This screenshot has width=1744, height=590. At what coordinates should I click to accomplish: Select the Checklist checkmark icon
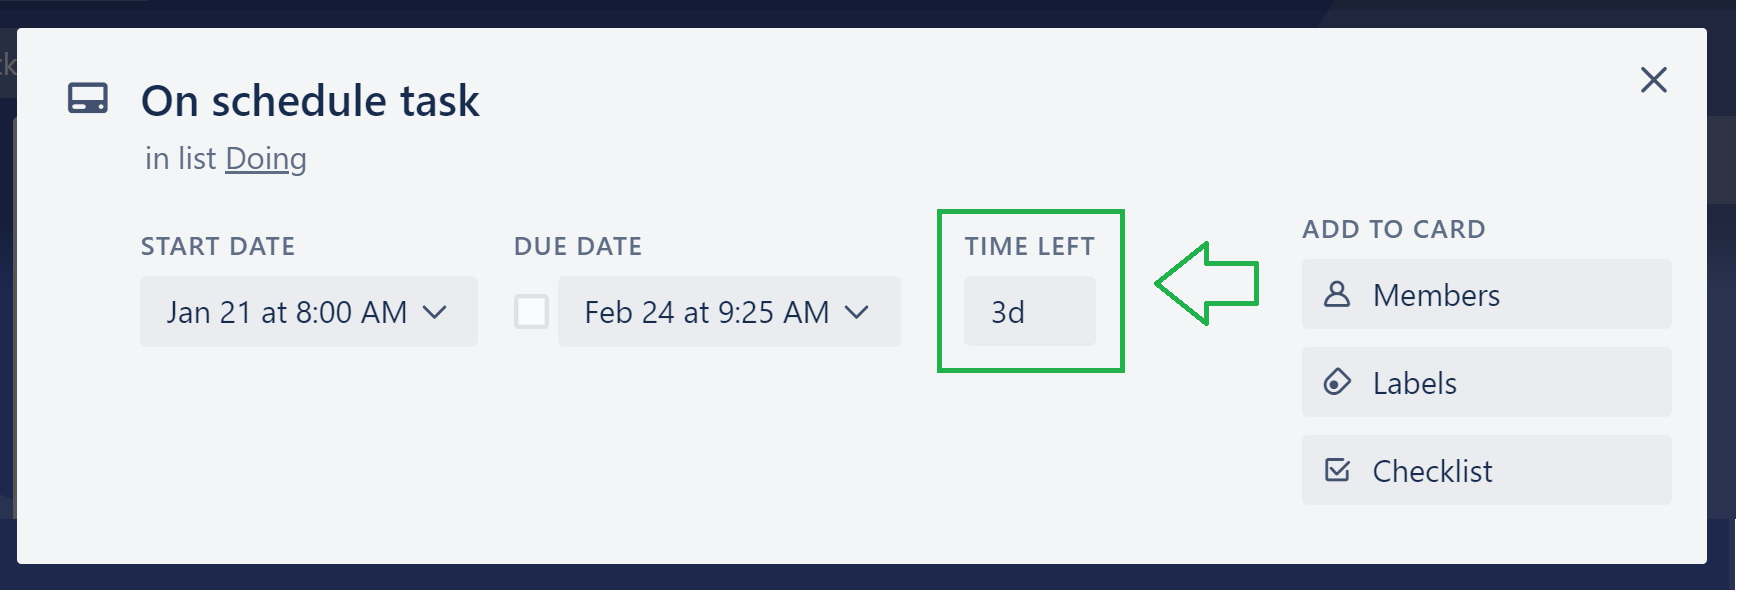coord(1339,470)
